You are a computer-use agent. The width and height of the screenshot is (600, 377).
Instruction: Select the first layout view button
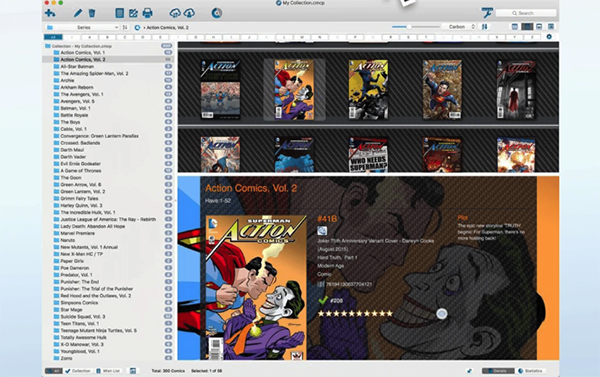515,27
